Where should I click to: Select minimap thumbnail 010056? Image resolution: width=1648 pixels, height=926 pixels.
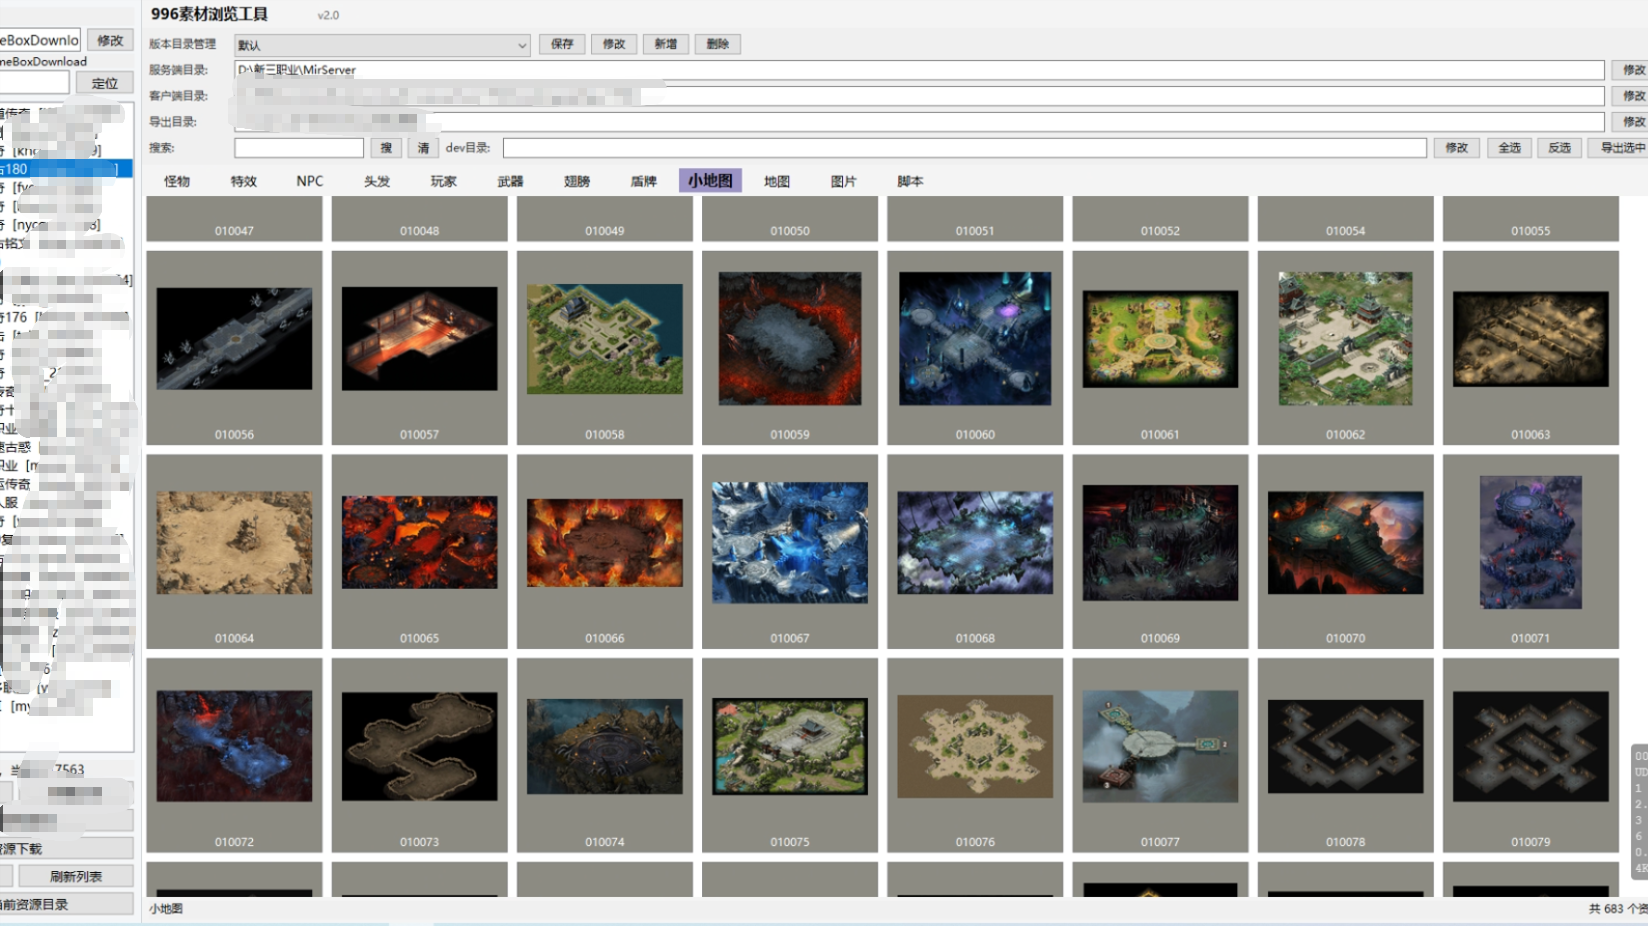(x=234, y=347)
